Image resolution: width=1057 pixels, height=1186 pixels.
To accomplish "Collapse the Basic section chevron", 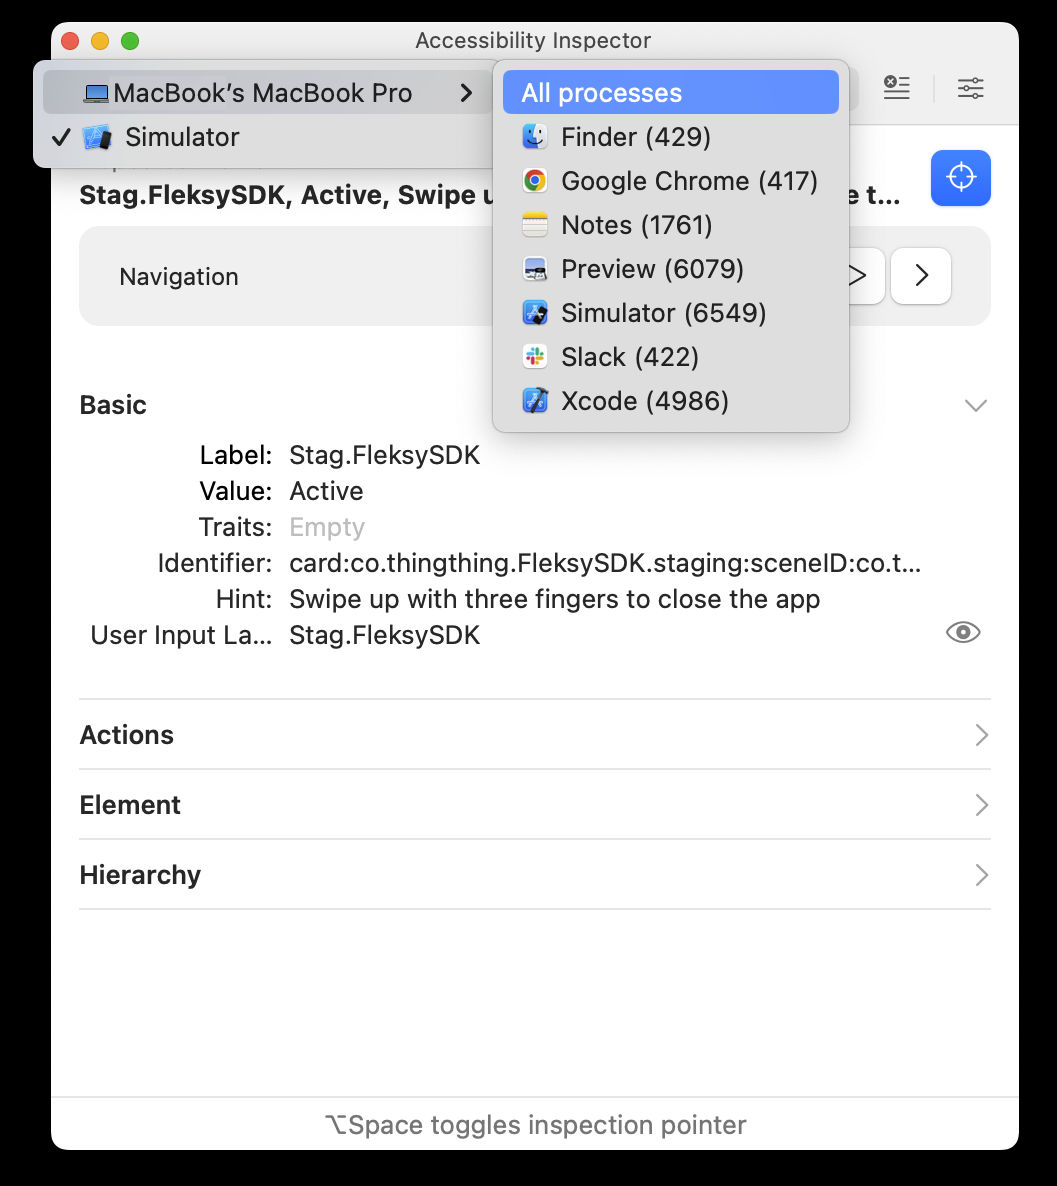I will point(975,405).
